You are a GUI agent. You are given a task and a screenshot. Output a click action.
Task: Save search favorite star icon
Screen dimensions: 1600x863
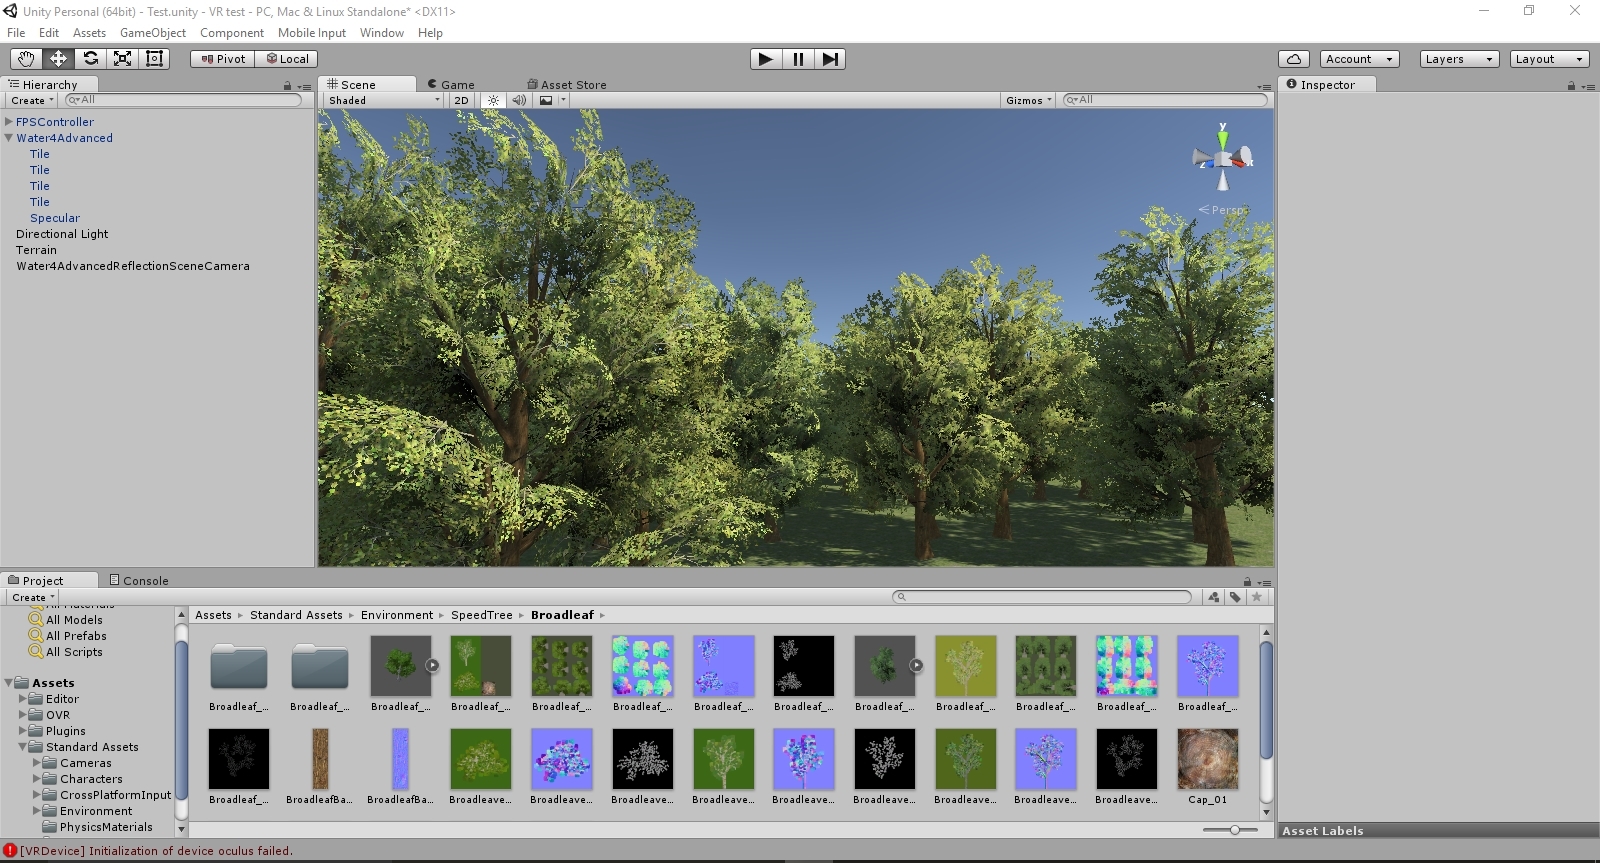coord(1258,597)
